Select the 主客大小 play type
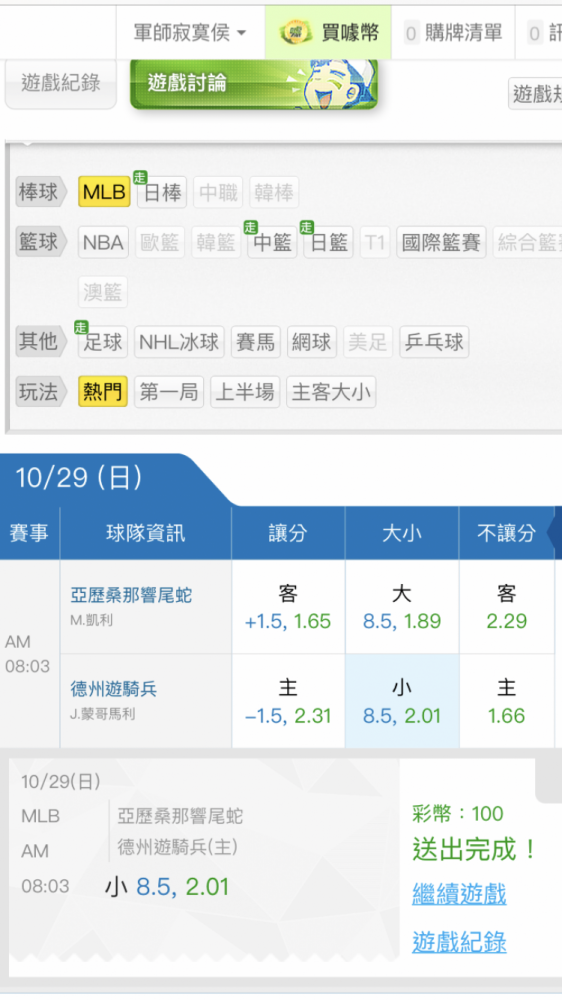 (330, 392)
